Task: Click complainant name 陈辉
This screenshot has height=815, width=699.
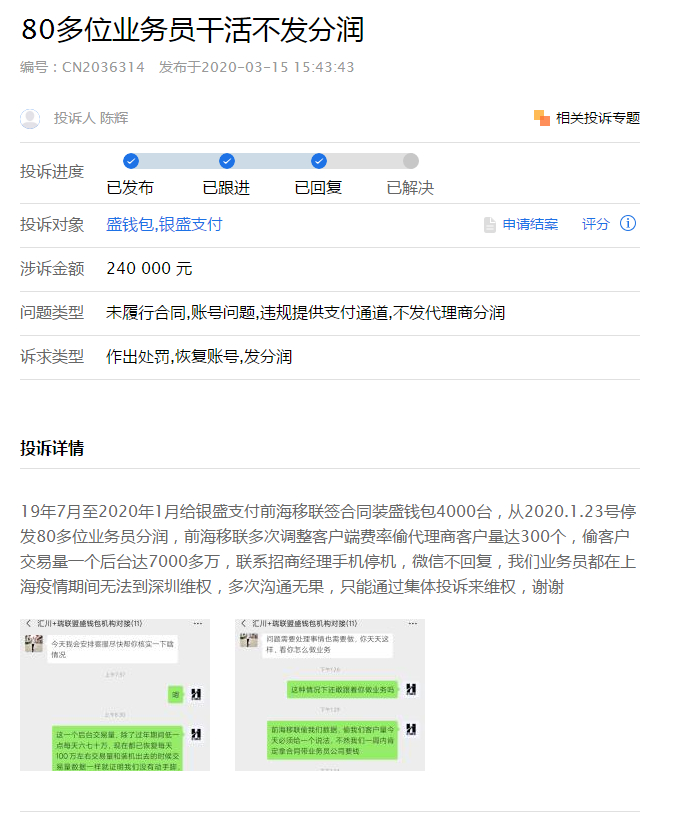Action: [114, 119]
